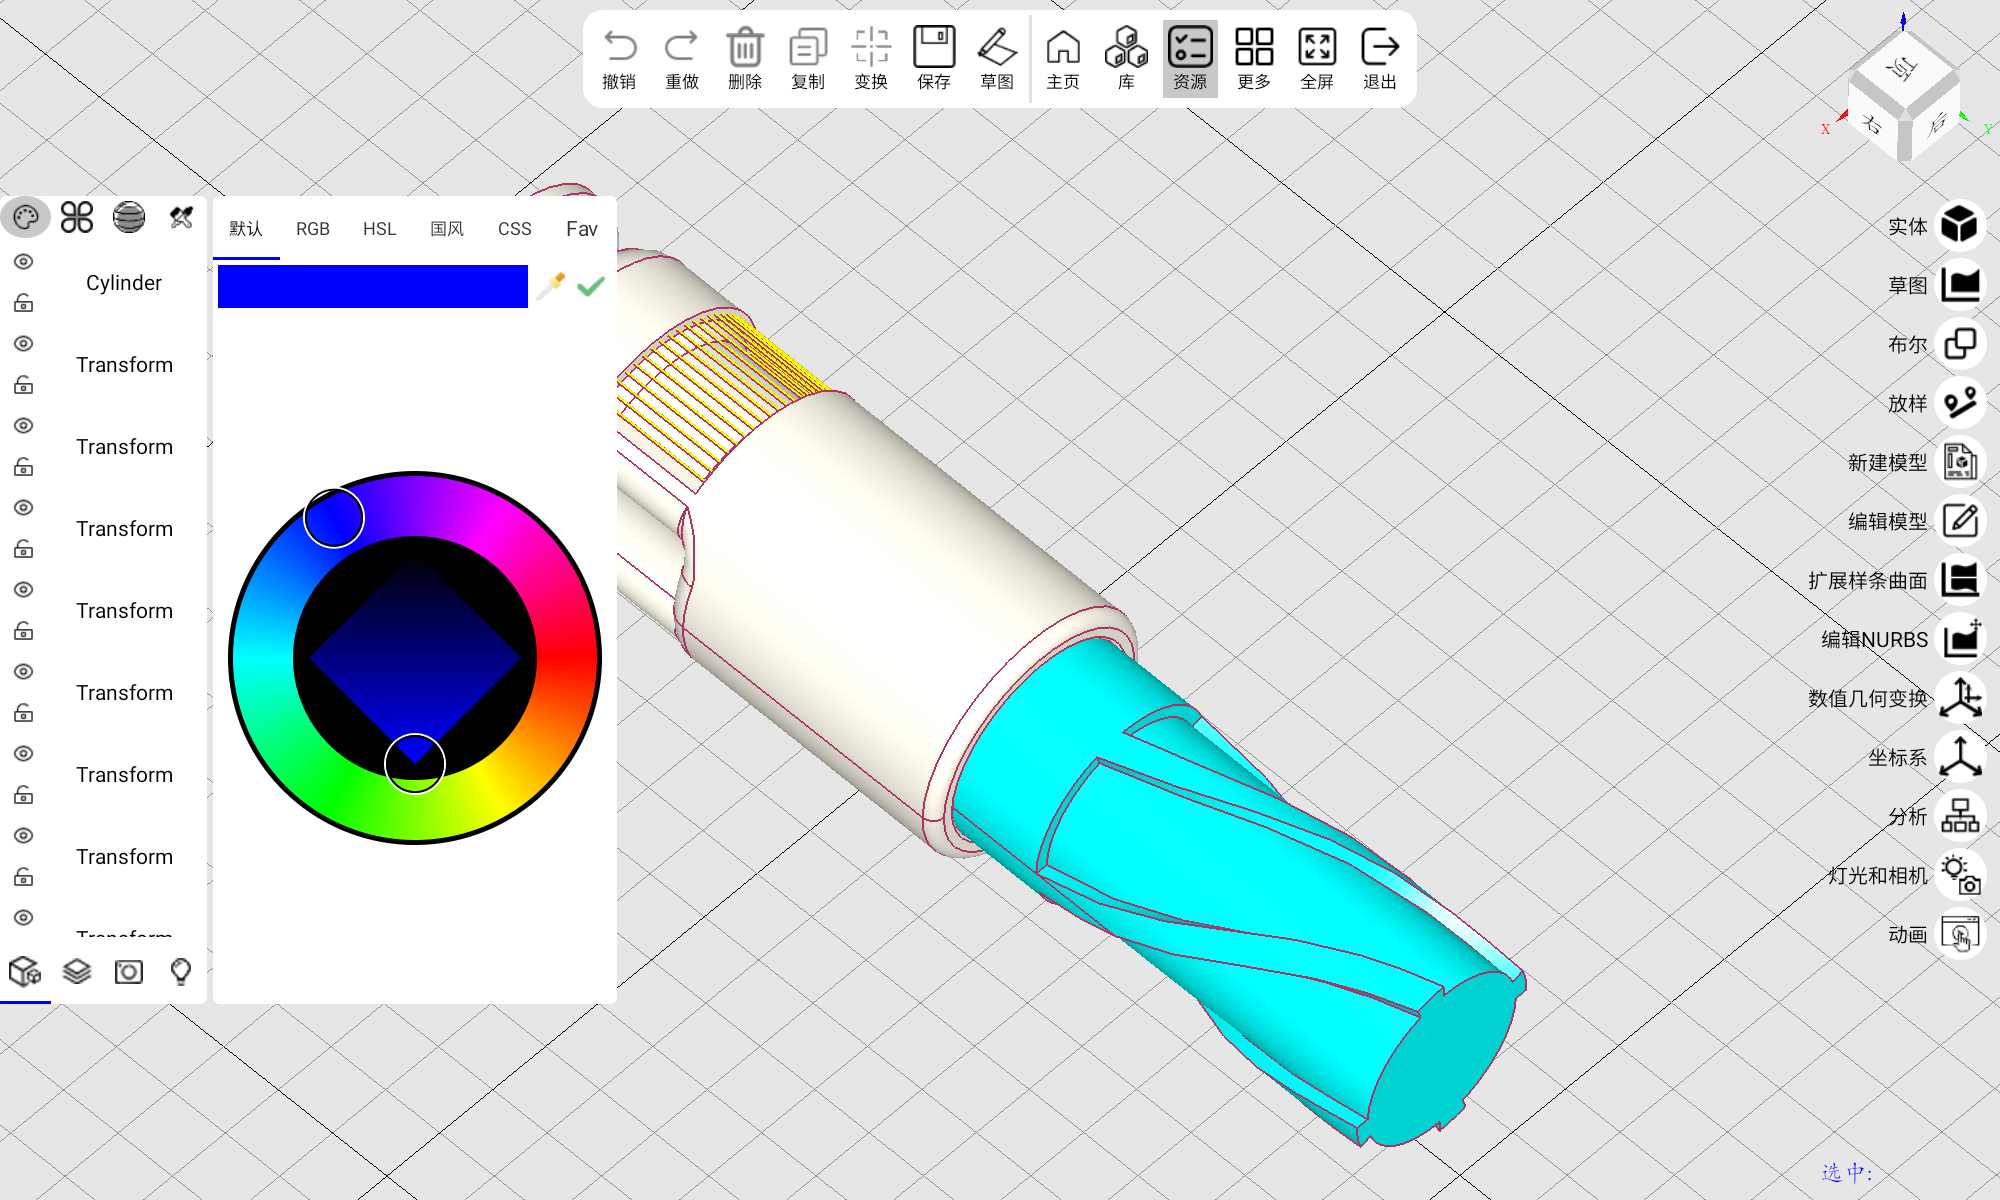Image resolution: width=2000 pixels, height=1200 pixels.
Task: Toggle the lock icon under Cylinder
Action: [24, 303]
